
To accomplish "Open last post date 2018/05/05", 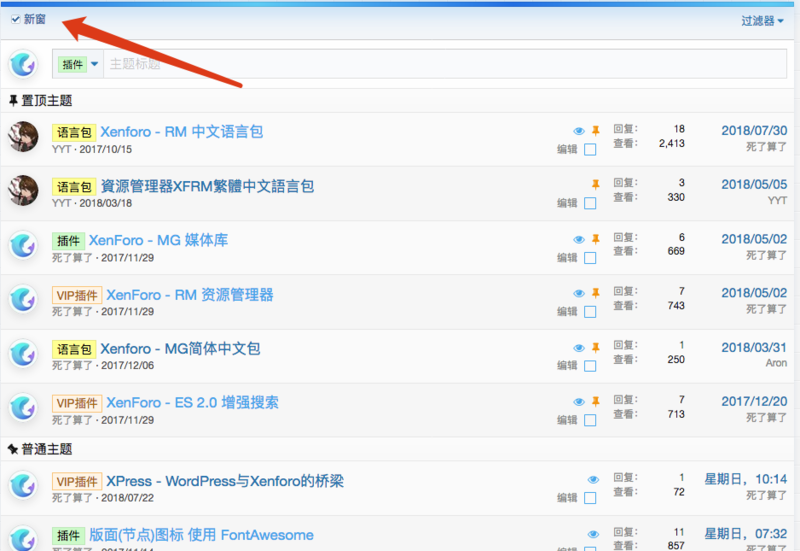I will (x=754, y=184).
